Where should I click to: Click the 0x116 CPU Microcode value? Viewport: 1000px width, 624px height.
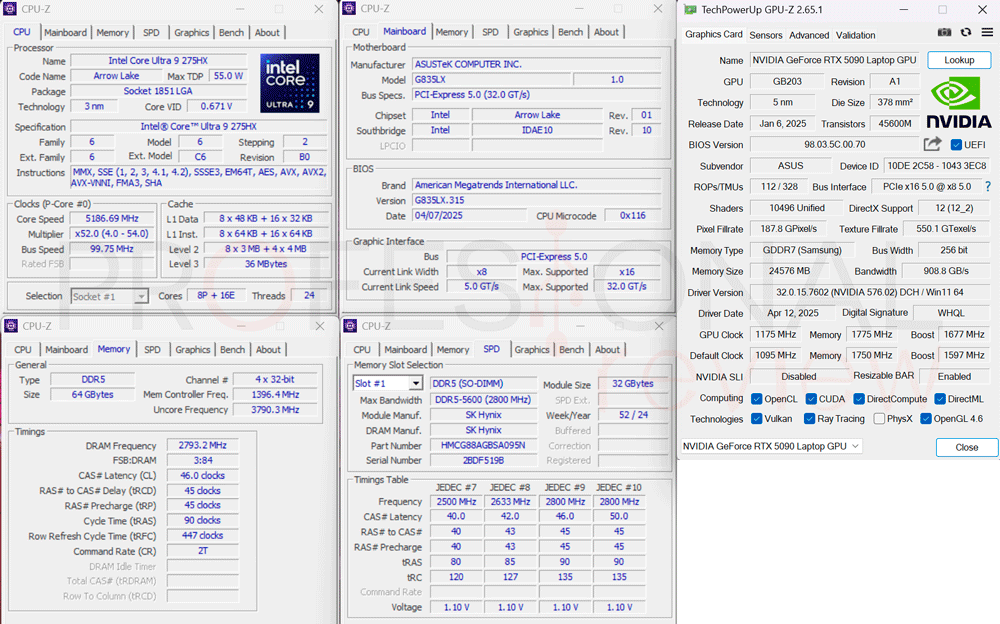(633, 216)
